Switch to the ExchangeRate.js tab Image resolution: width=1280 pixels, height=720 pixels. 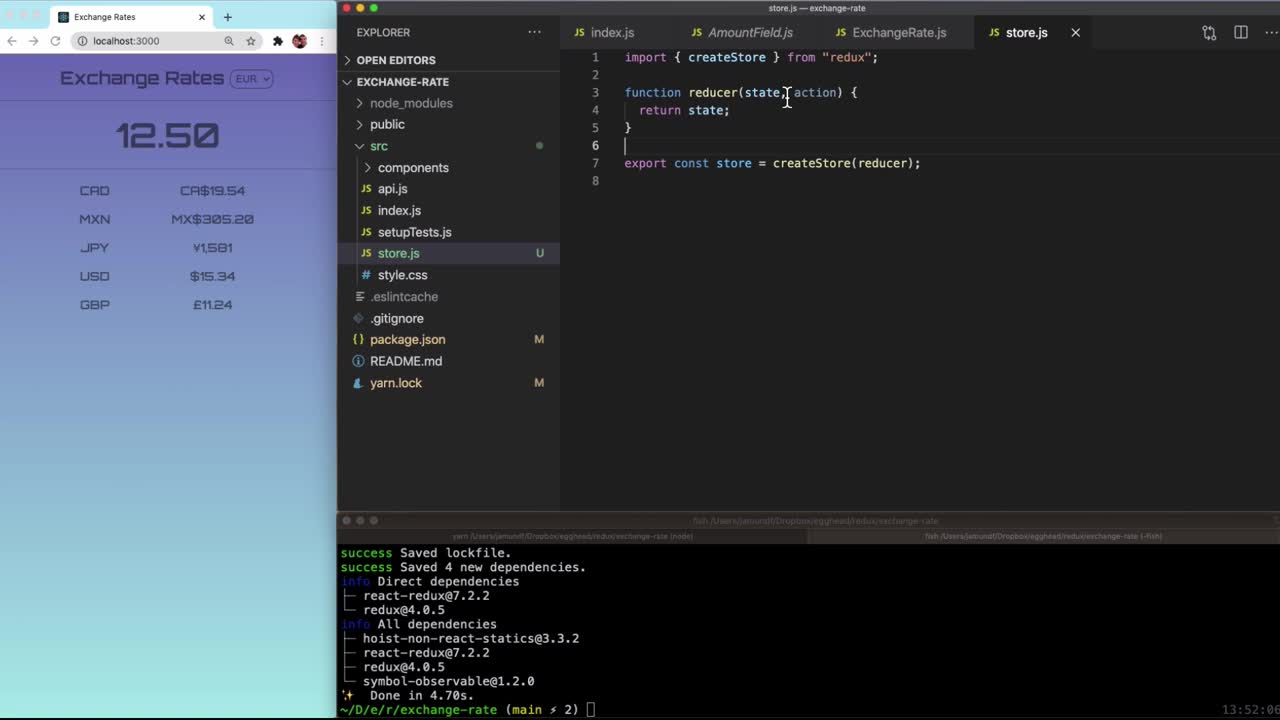click(x=898, y=33)
